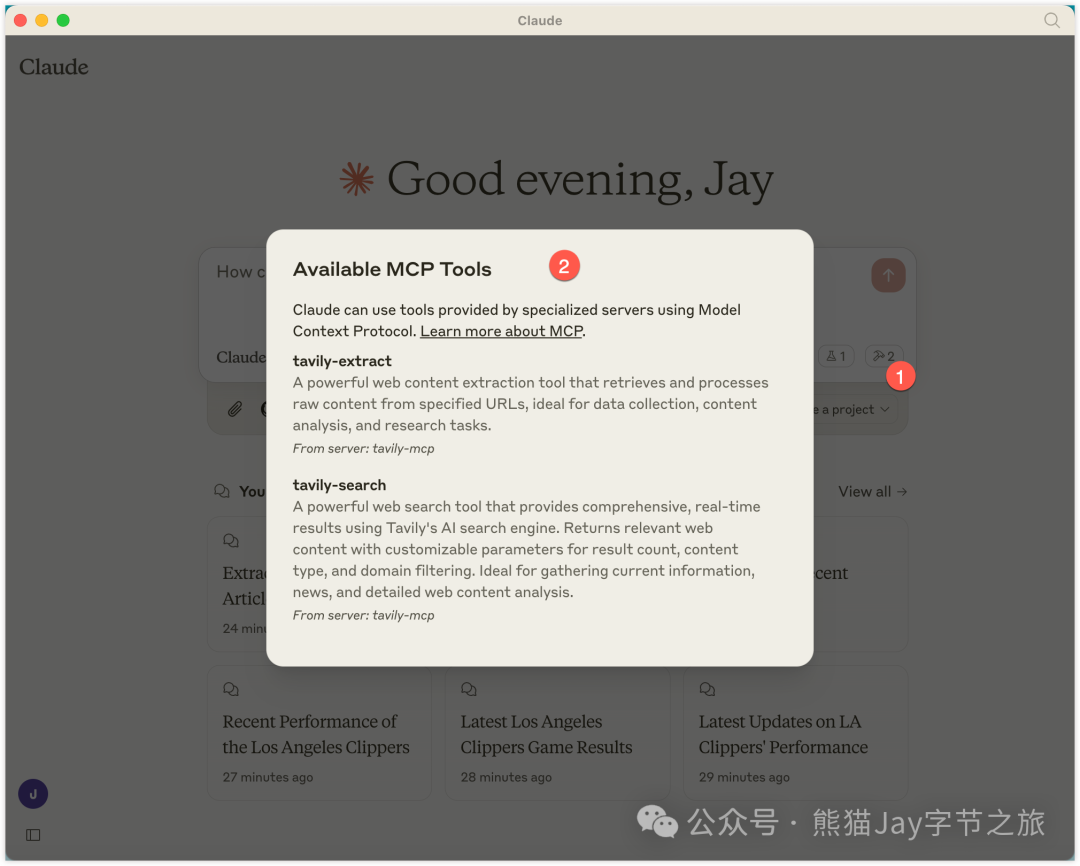Open the MCP tools hammer icon showing 2
The image size is (1080, 866).
[884, 356]
